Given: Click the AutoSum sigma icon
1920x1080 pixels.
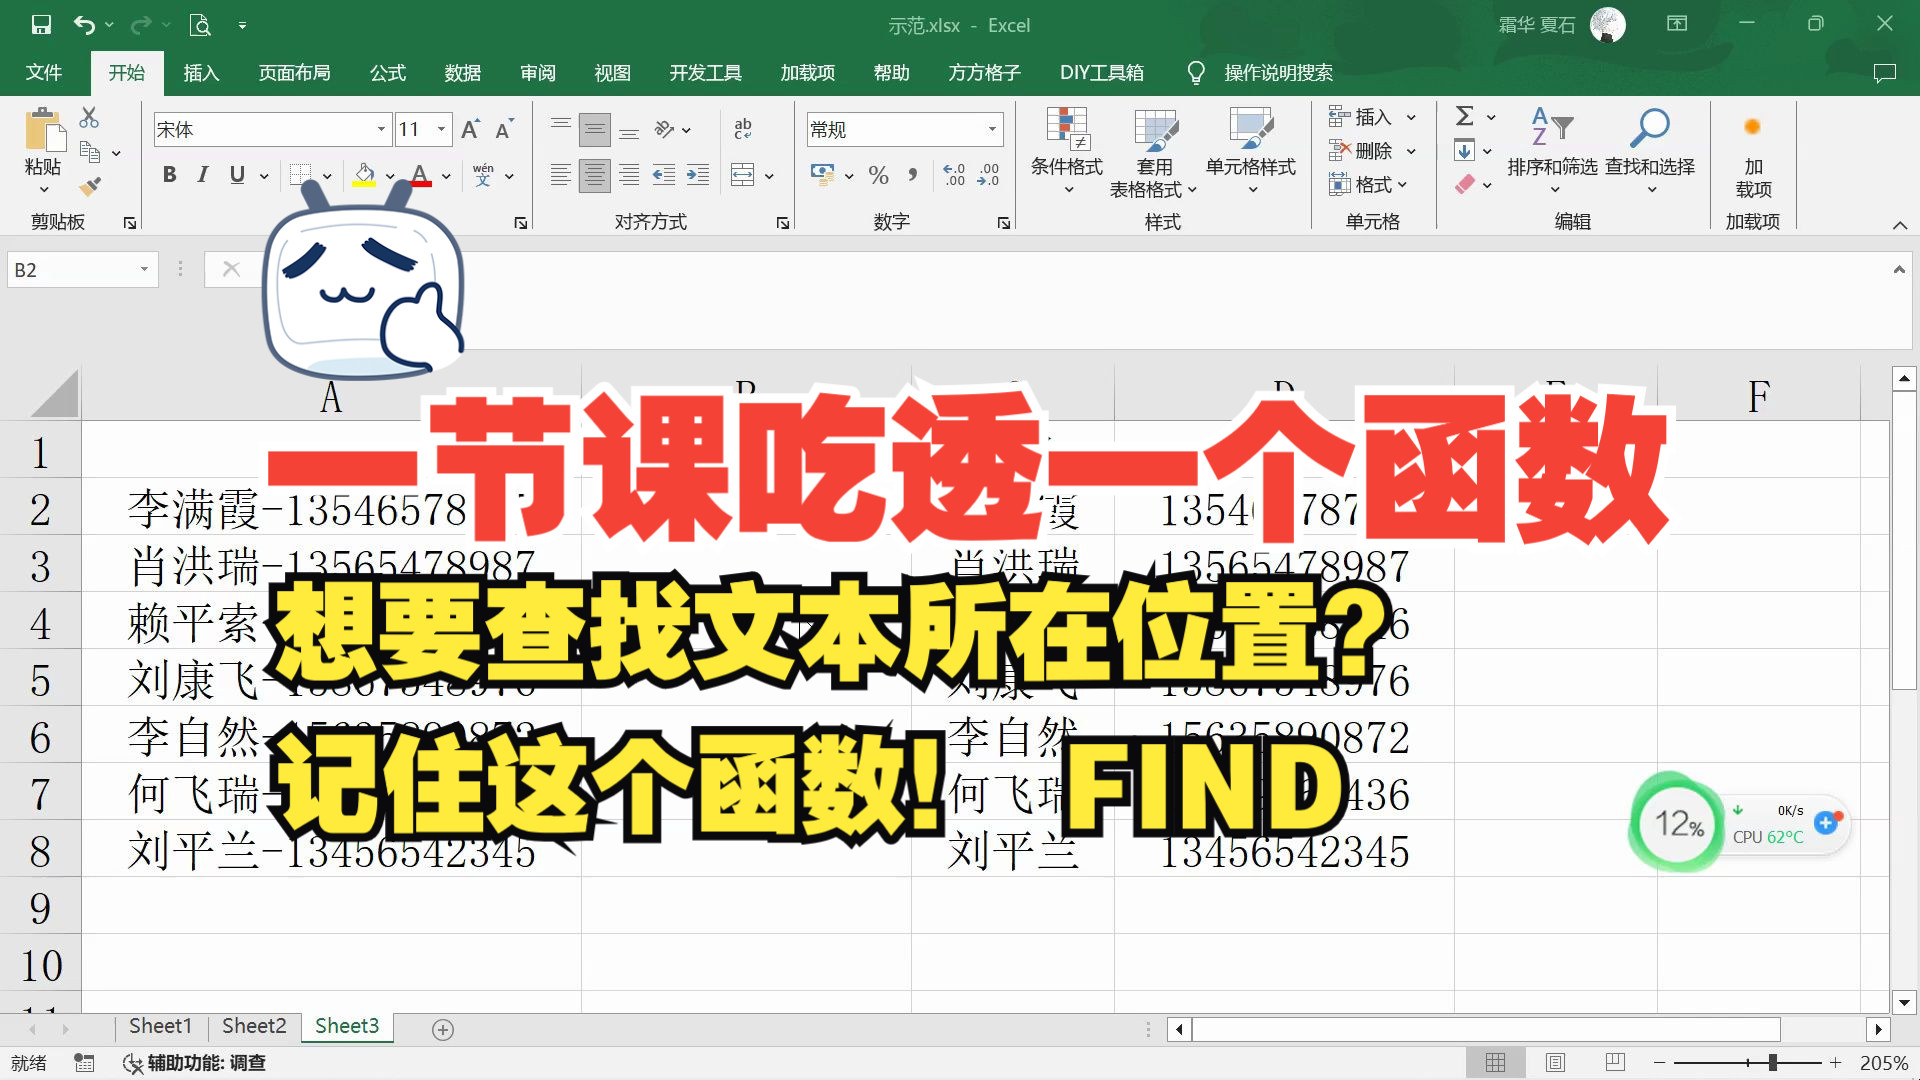Looking at the screenshot, I should coord(1465,116).
